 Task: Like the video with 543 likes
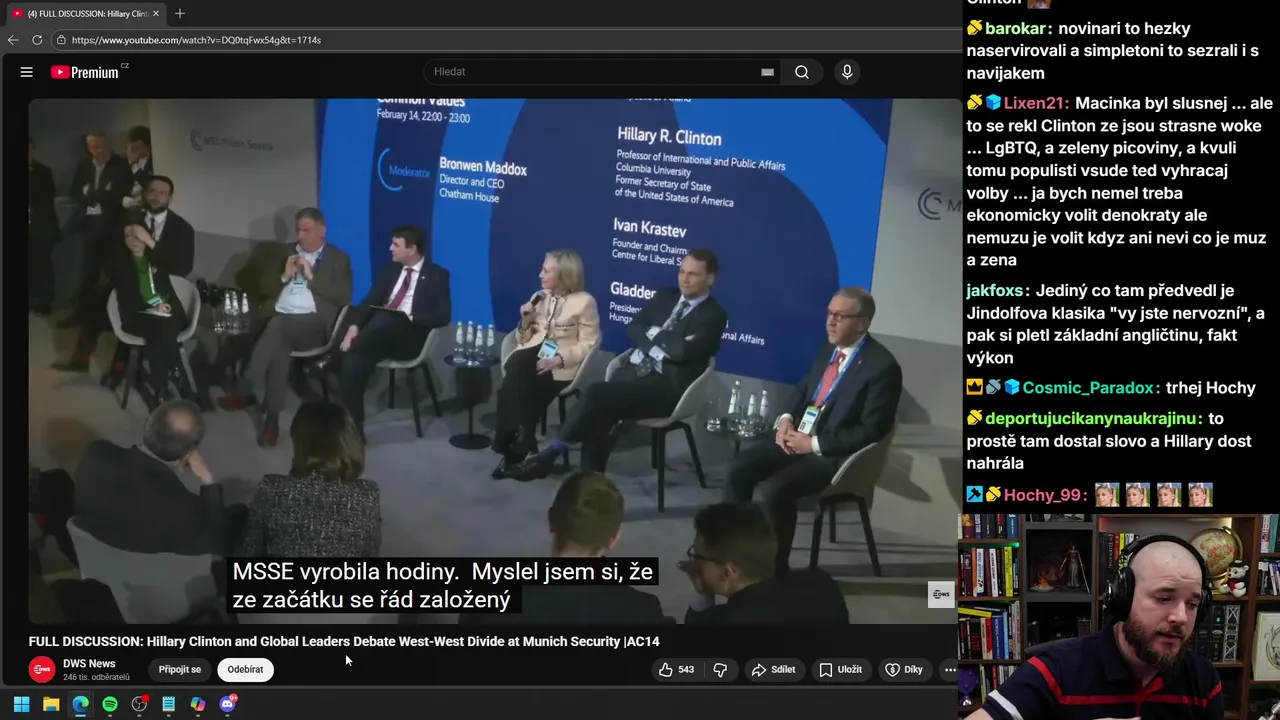[x=677, y=670]
